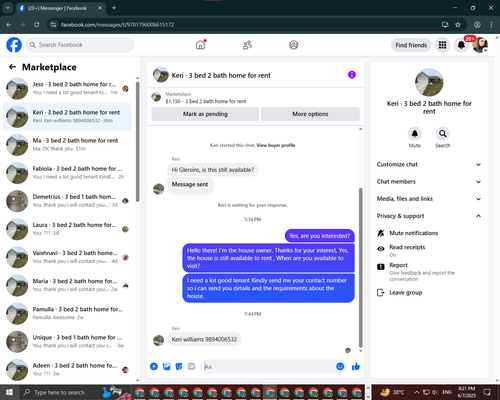
Task: Click the 'Yes, are you interested?' message
Action: [320, 236]
